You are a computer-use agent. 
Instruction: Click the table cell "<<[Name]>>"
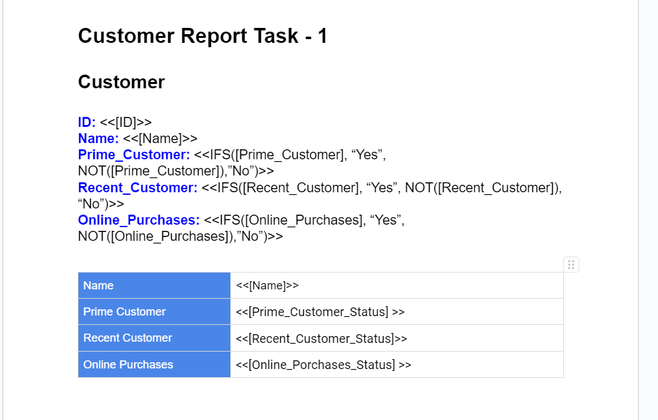tap(397, 285)
